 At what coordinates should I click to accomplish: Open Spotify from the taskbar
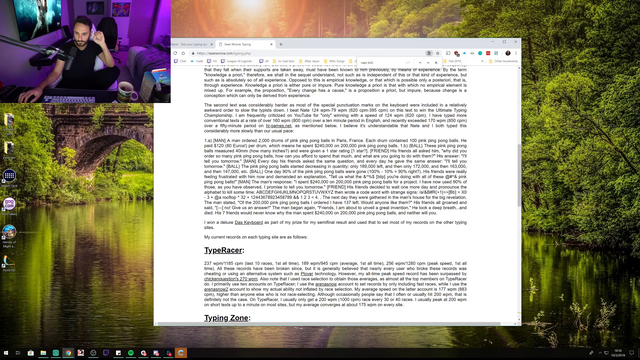pos(131,353)
